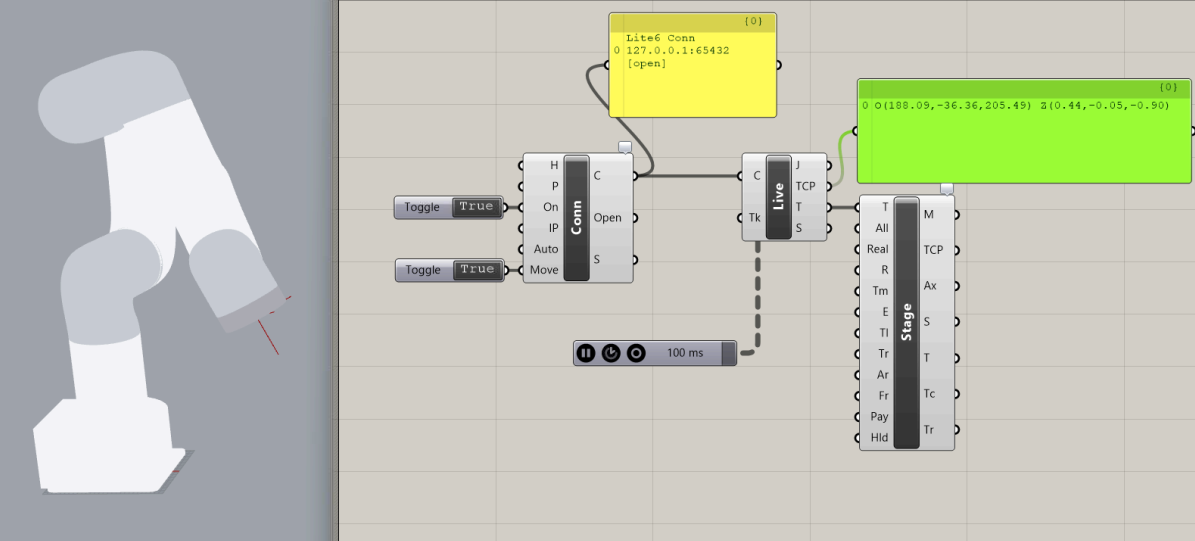Click the dark grip at the timer's right end

point(729,353)
